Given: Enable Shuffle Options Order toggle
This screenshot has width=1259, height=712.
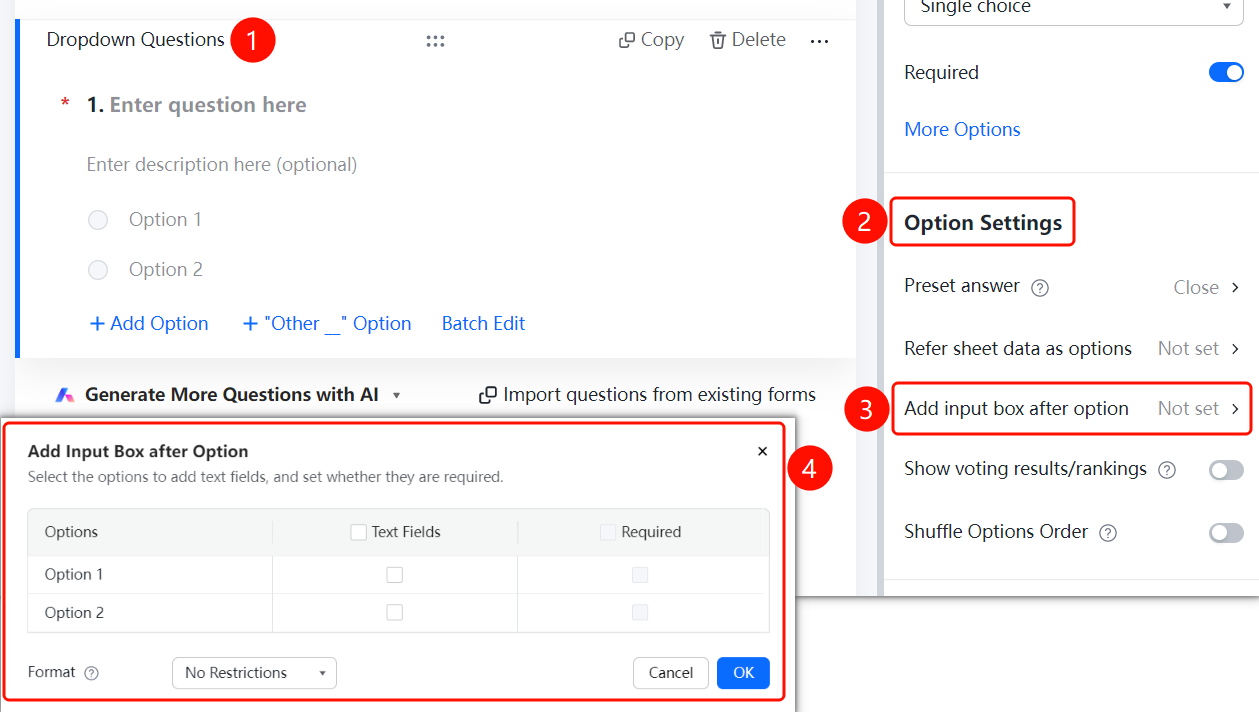Looking at the screenshot, I should click(1226, 533).
